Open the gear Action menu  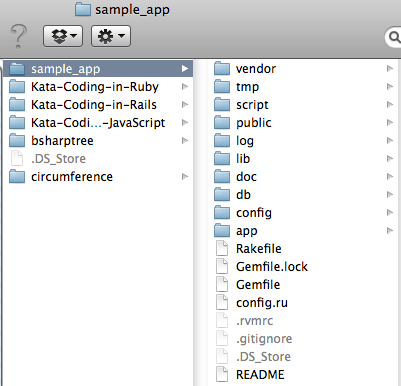pos(111,36)
